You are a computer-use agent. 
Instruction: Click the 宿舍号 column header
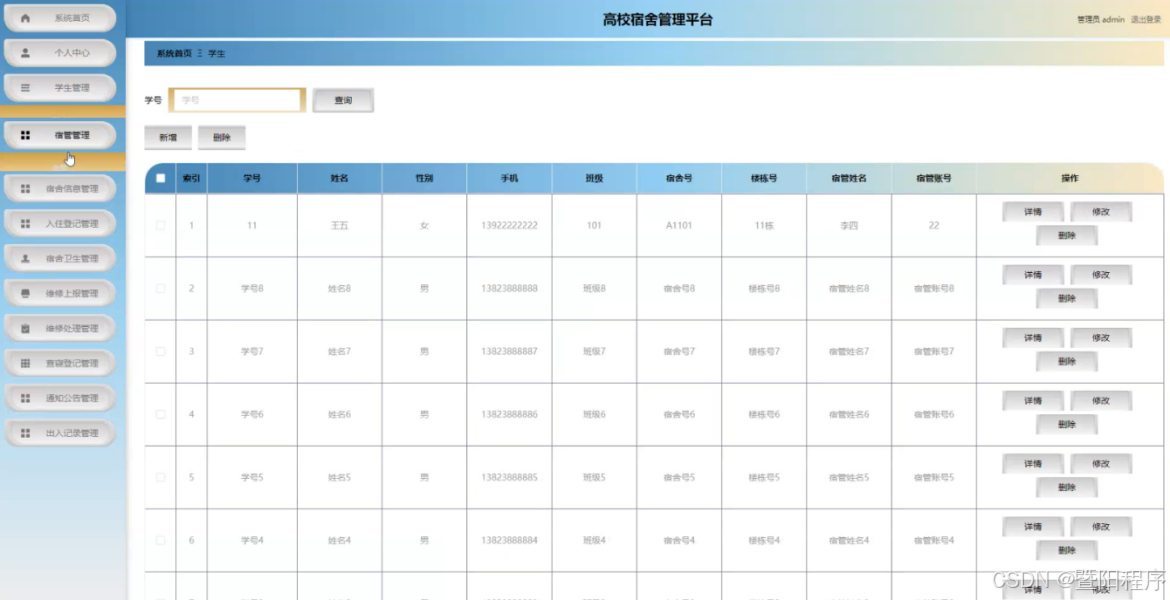point(679,178)
